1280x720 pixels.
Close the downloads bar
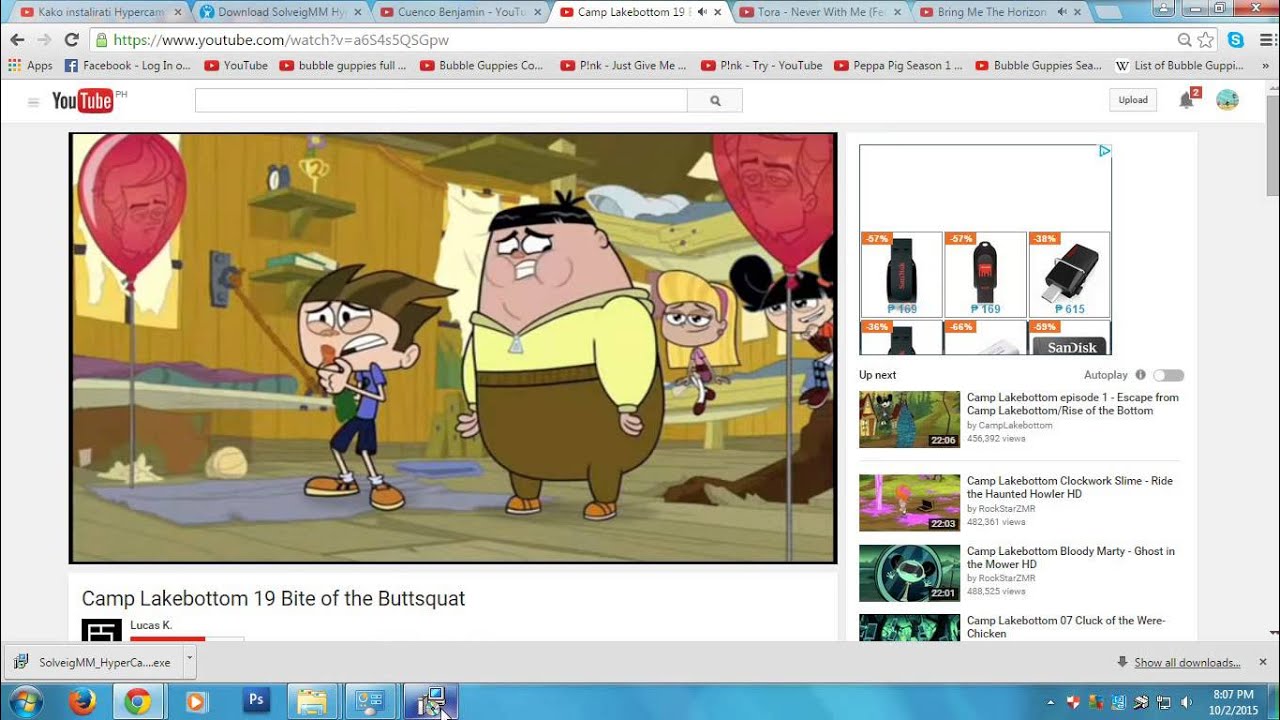click(x=1262, y=662)
